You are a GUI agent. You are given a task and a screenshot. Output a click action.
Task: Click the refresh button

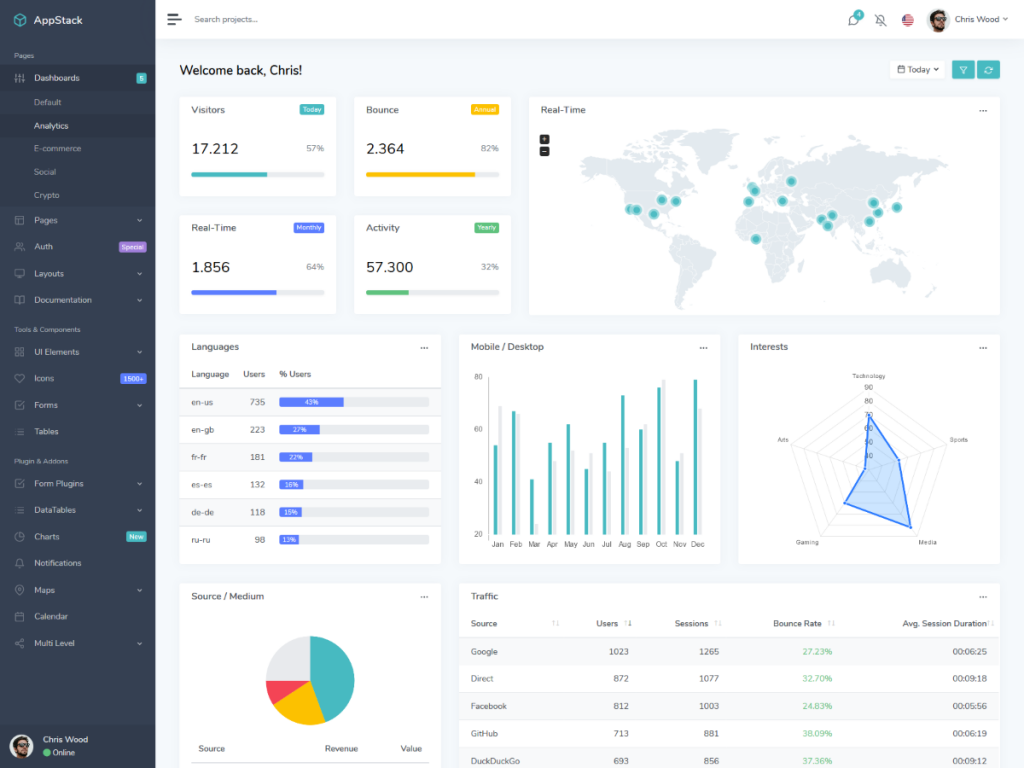[988, 70]
